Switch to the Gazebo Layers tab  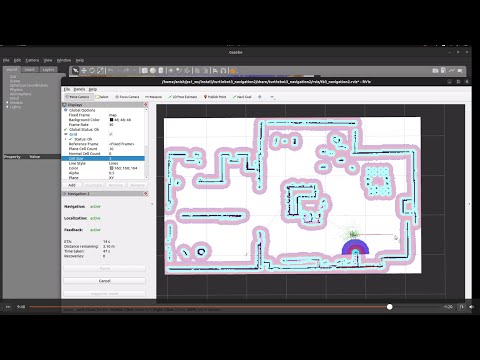[x=48, y=70]
